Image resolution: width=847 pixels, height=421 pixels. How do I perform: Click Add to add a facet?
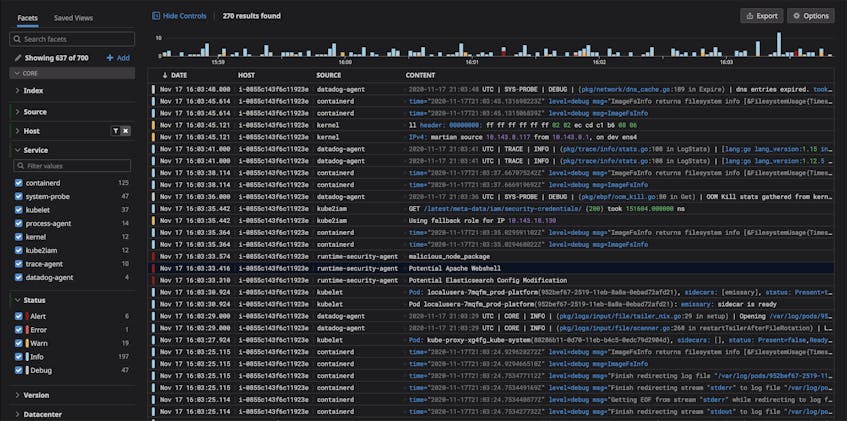pyautogui.click(x=123, y=58)
